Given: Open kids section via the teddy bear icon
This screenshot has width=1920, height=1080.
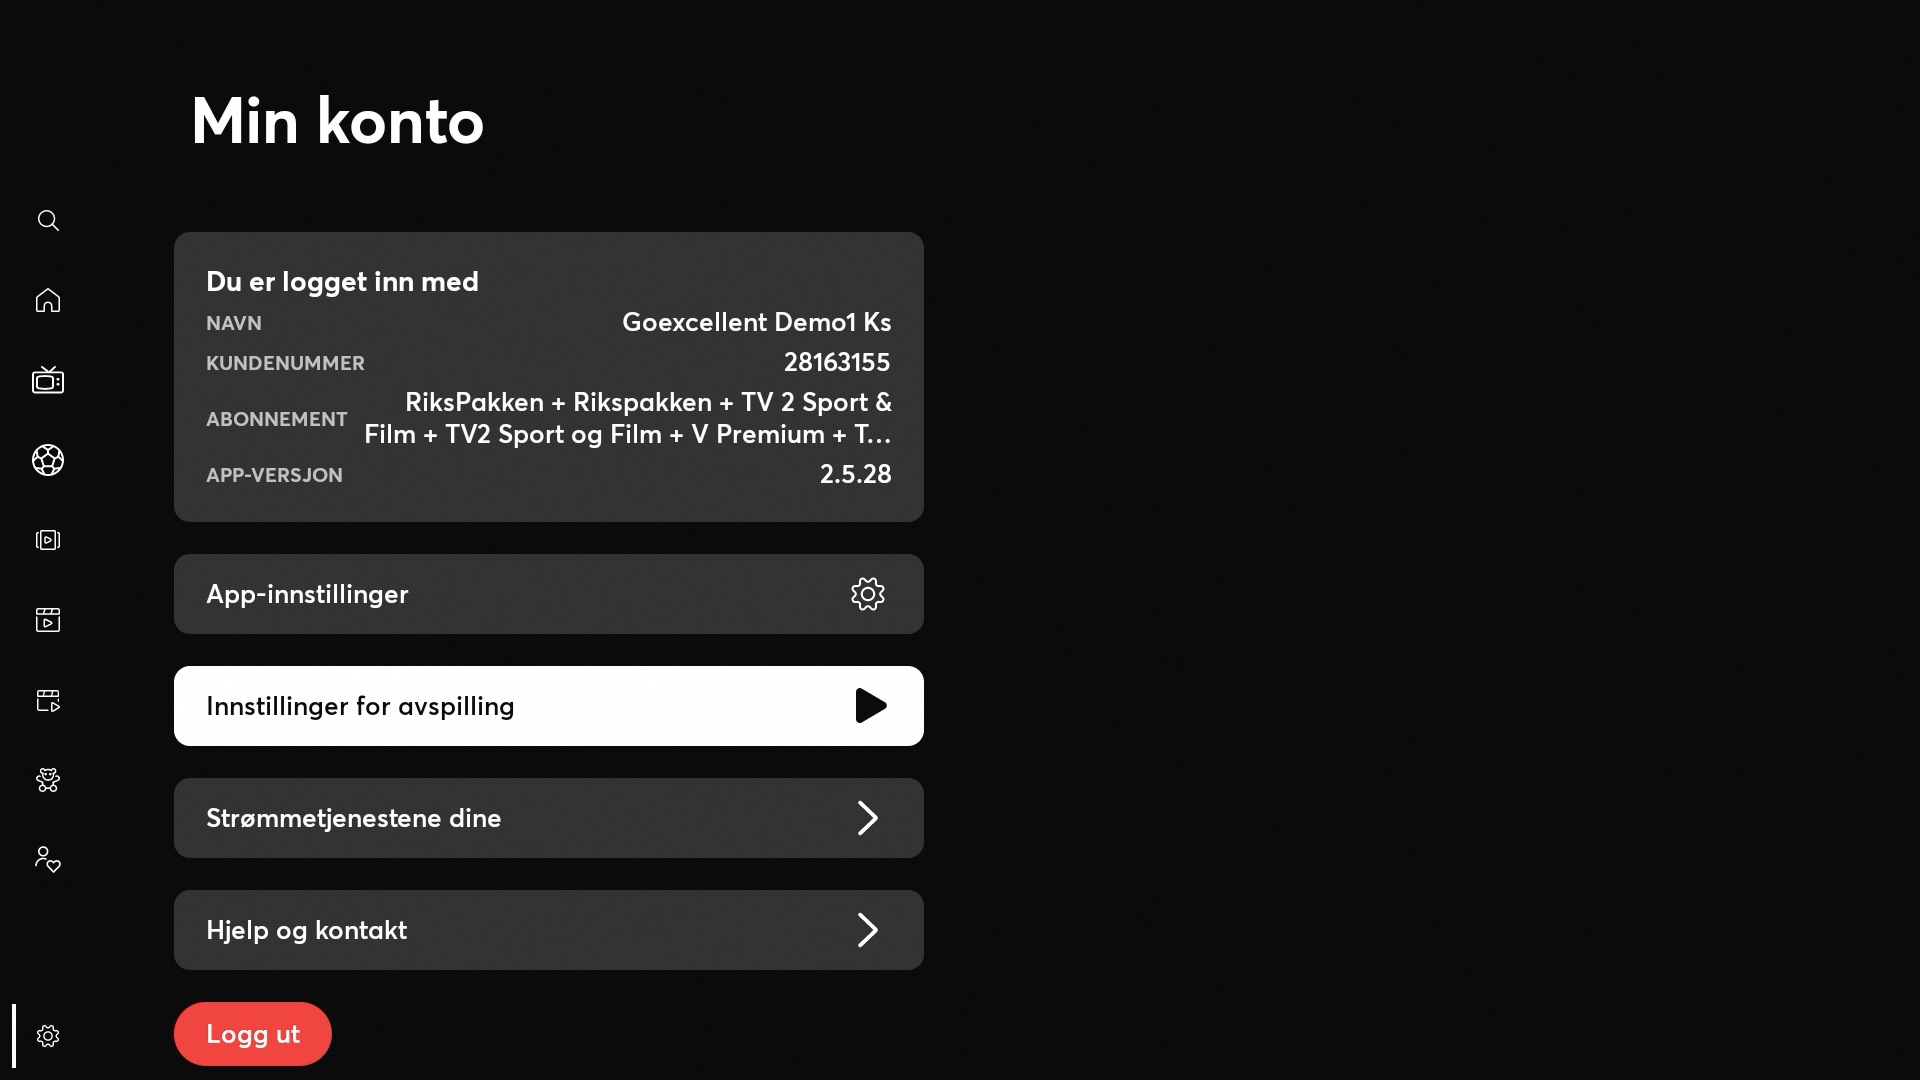Looking at the screenshot, I should pos(48,780).
